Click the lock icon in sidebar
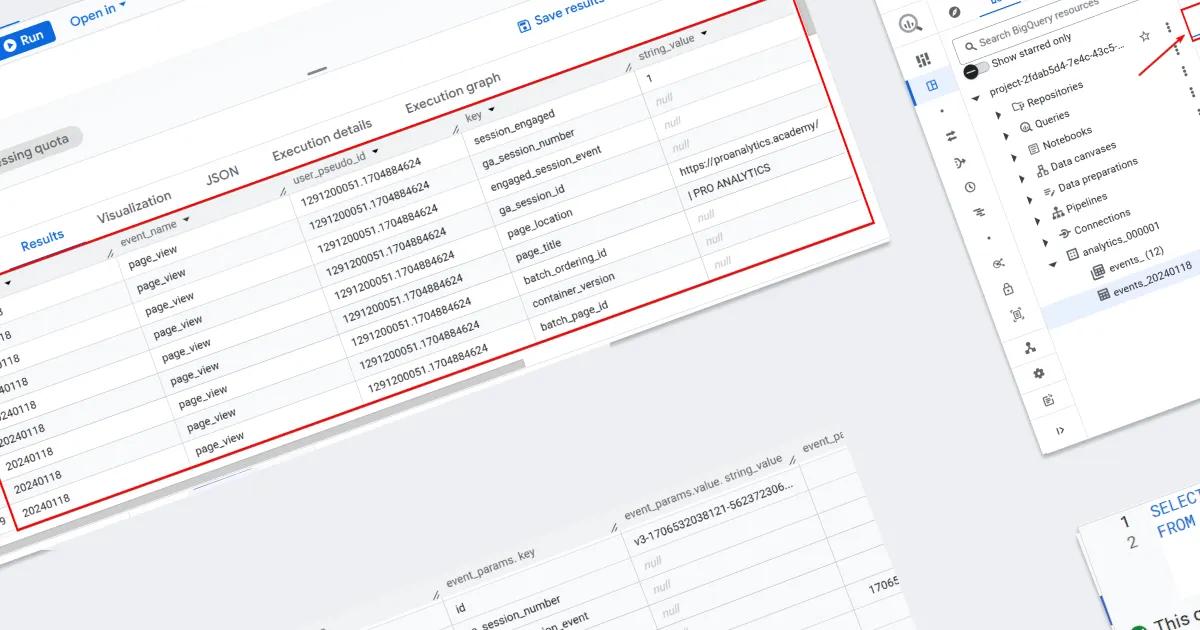 coord(1008,289)
